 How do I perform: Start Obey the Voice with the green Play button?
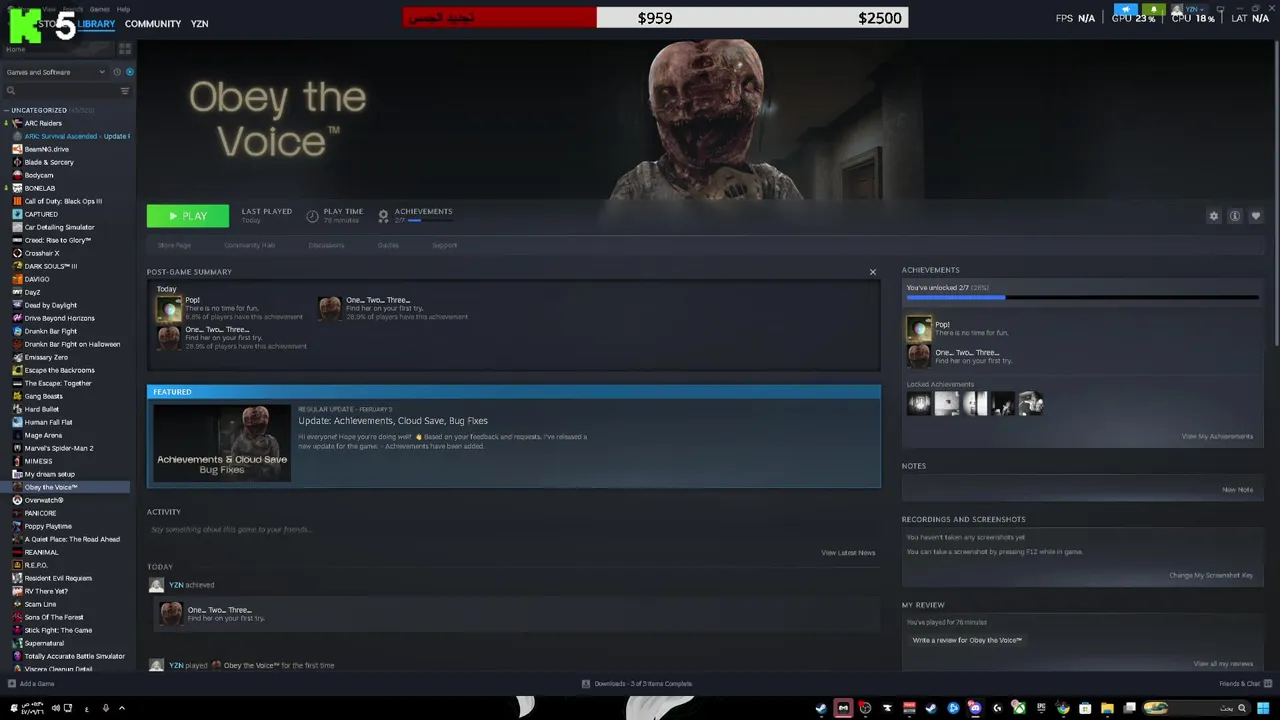coord(188,216)
